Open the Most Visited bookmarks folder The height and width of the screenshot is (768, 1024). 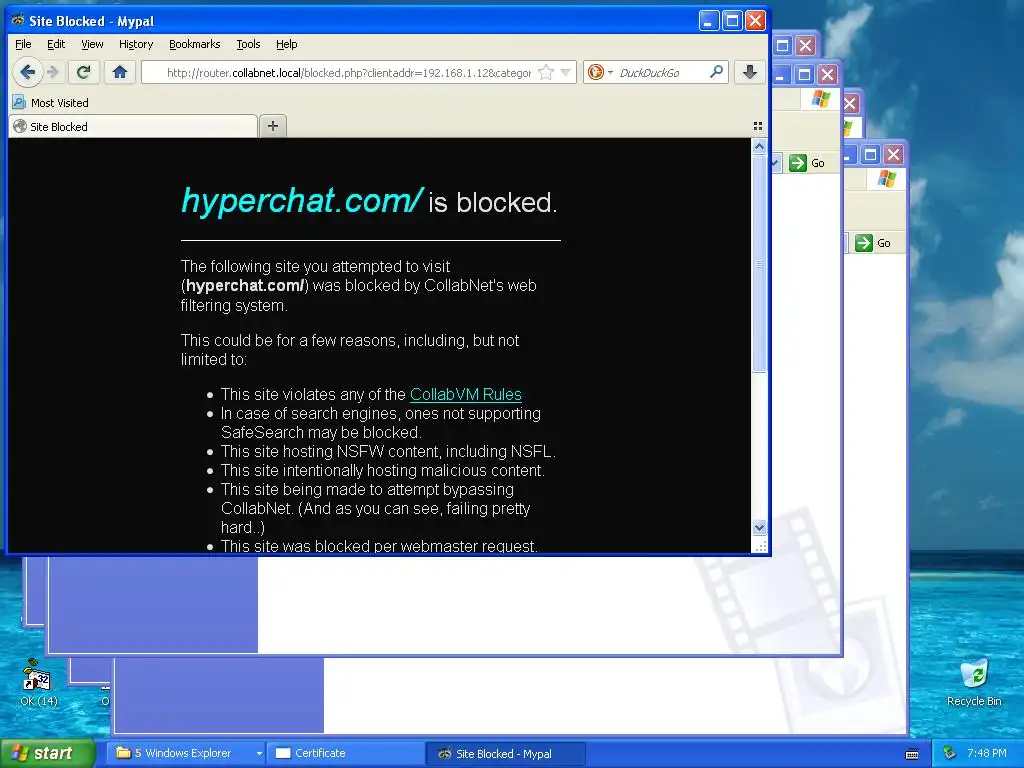51,103
